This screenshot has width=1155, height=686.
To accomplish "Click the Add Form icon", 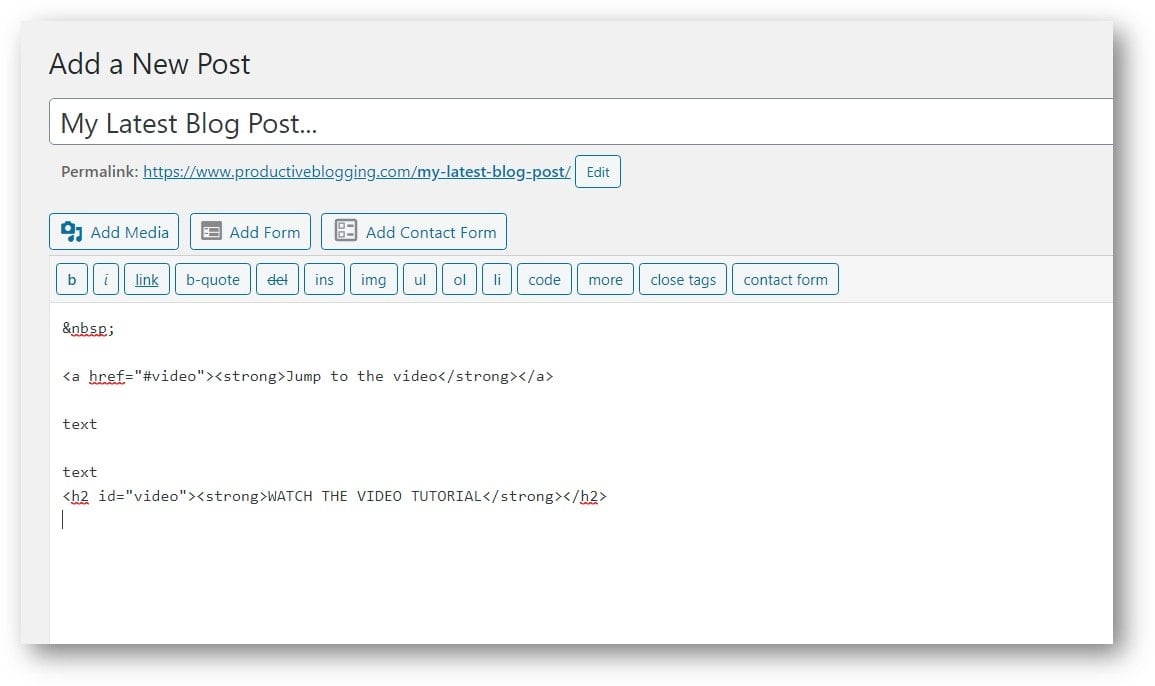I will coord(211,231).
